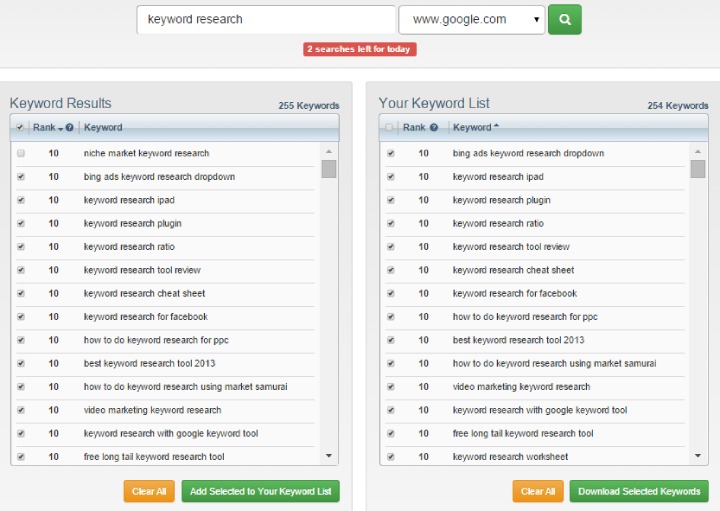Click Add Selected to Your Keyword List

(260, 491)
